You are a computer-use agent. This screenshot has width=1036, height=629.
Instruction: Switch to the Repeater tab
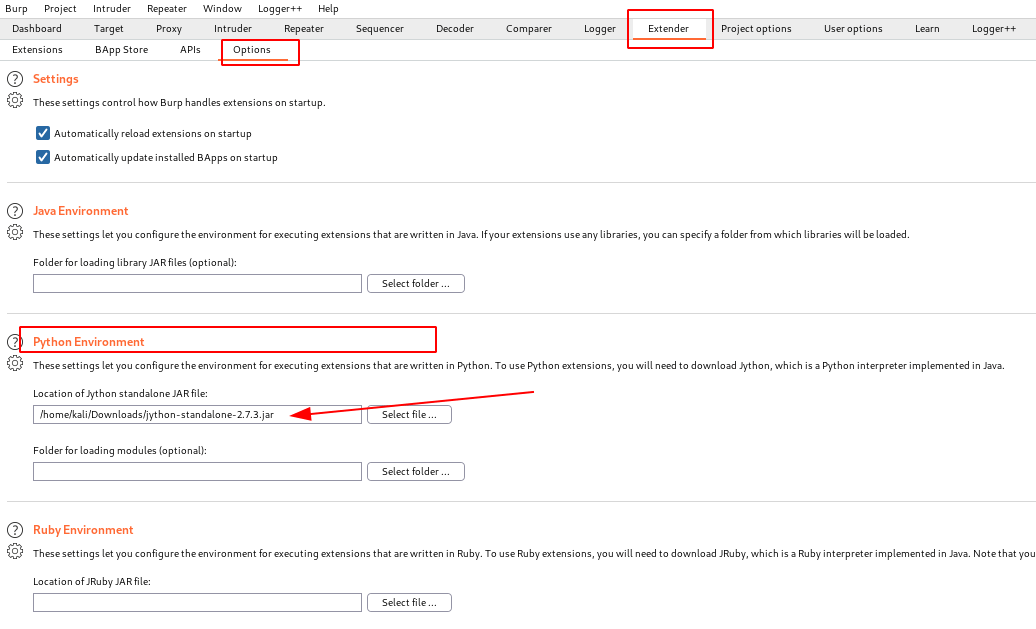(x=304, y=29)
